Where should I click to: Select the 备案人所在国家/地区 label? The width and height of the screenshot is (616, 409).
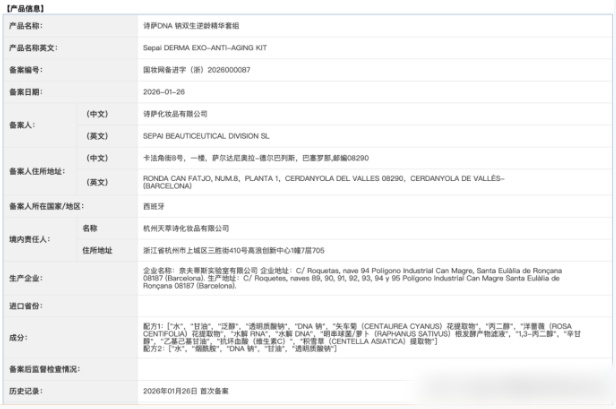(46, 206)
